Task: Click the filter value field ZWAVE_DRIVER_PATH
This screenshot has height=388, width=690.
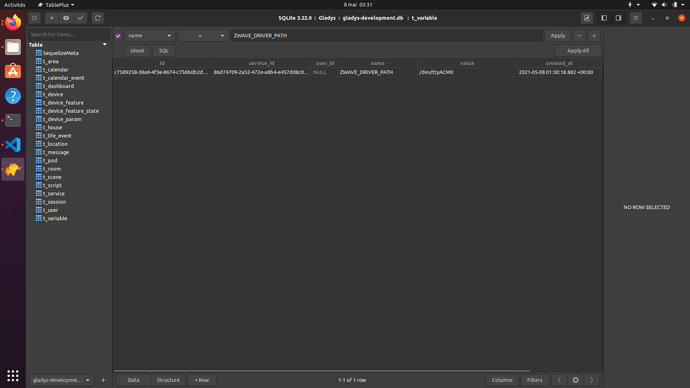Action: [x=386, y=36]
